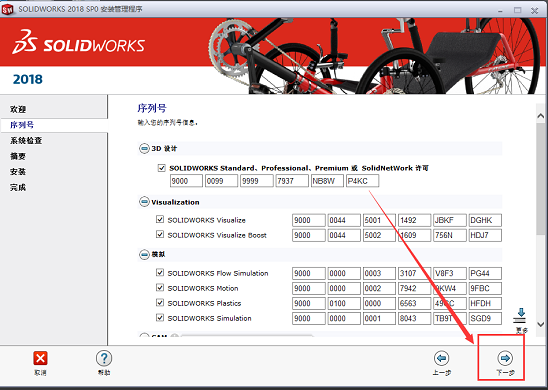Select the Finish step in sidebar
Viewport: 548px width, 390px height.
tap(18, 187)
